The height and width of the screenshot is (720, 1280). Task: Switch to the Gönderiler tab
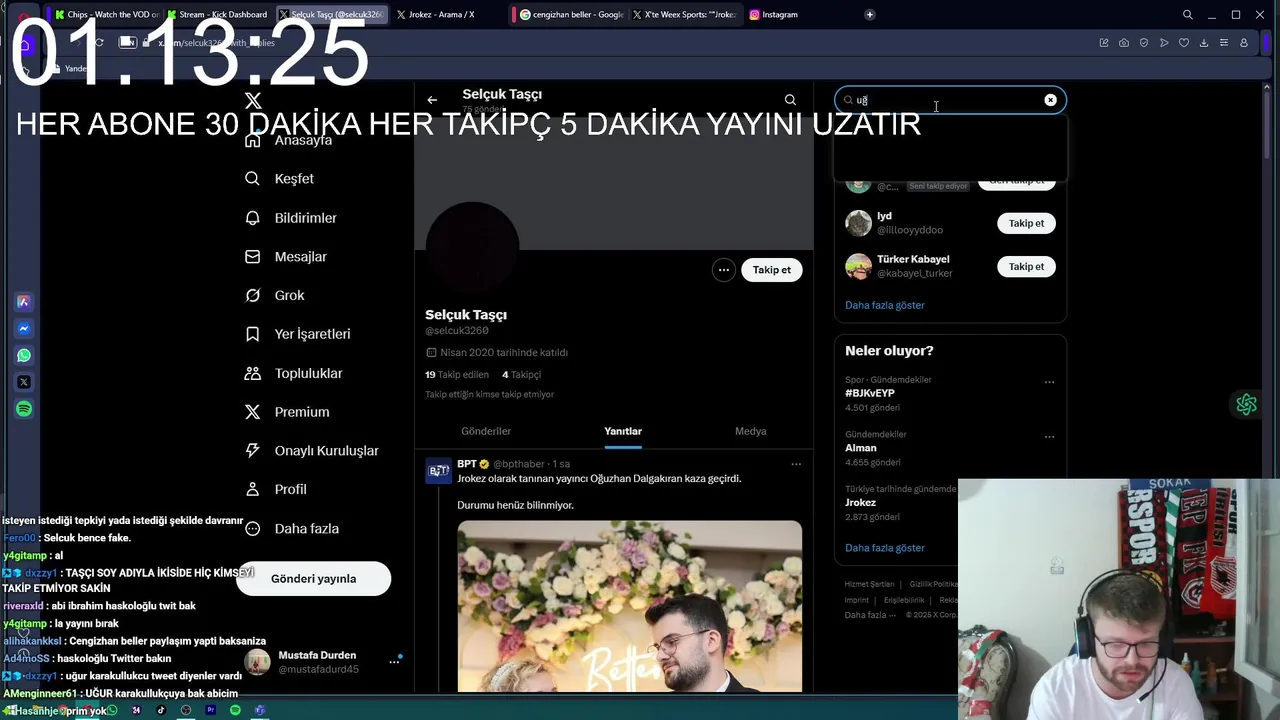(x=486, y=431)
